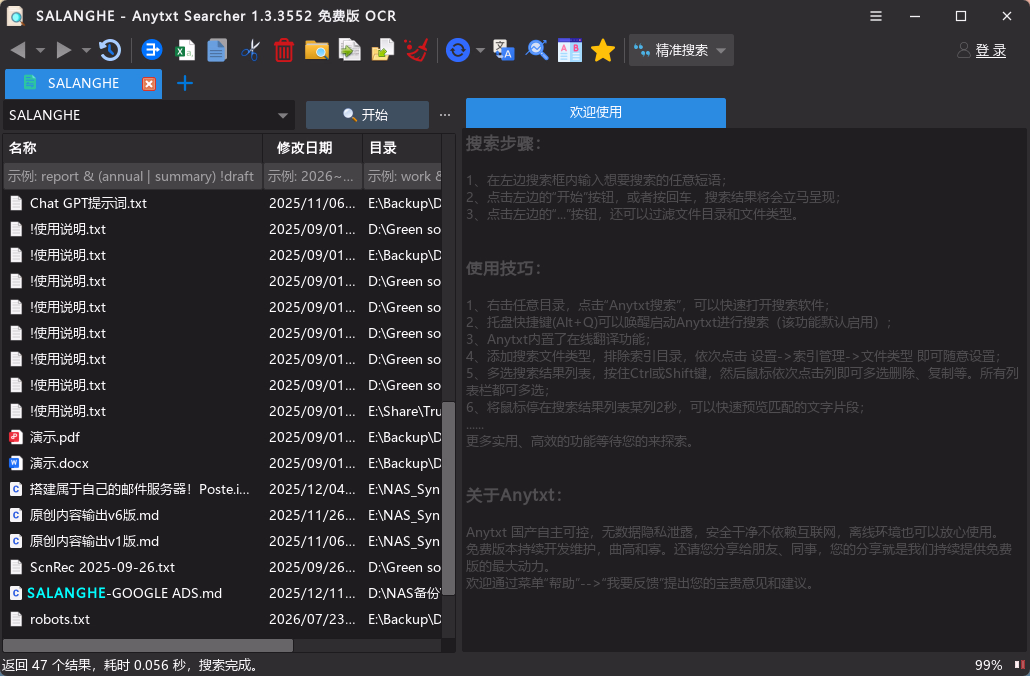Click the file icon beside SALANGHE-GOOGLE ADS.md
This screenshot has height=676, width=1030.
click(x=16, y=593)
